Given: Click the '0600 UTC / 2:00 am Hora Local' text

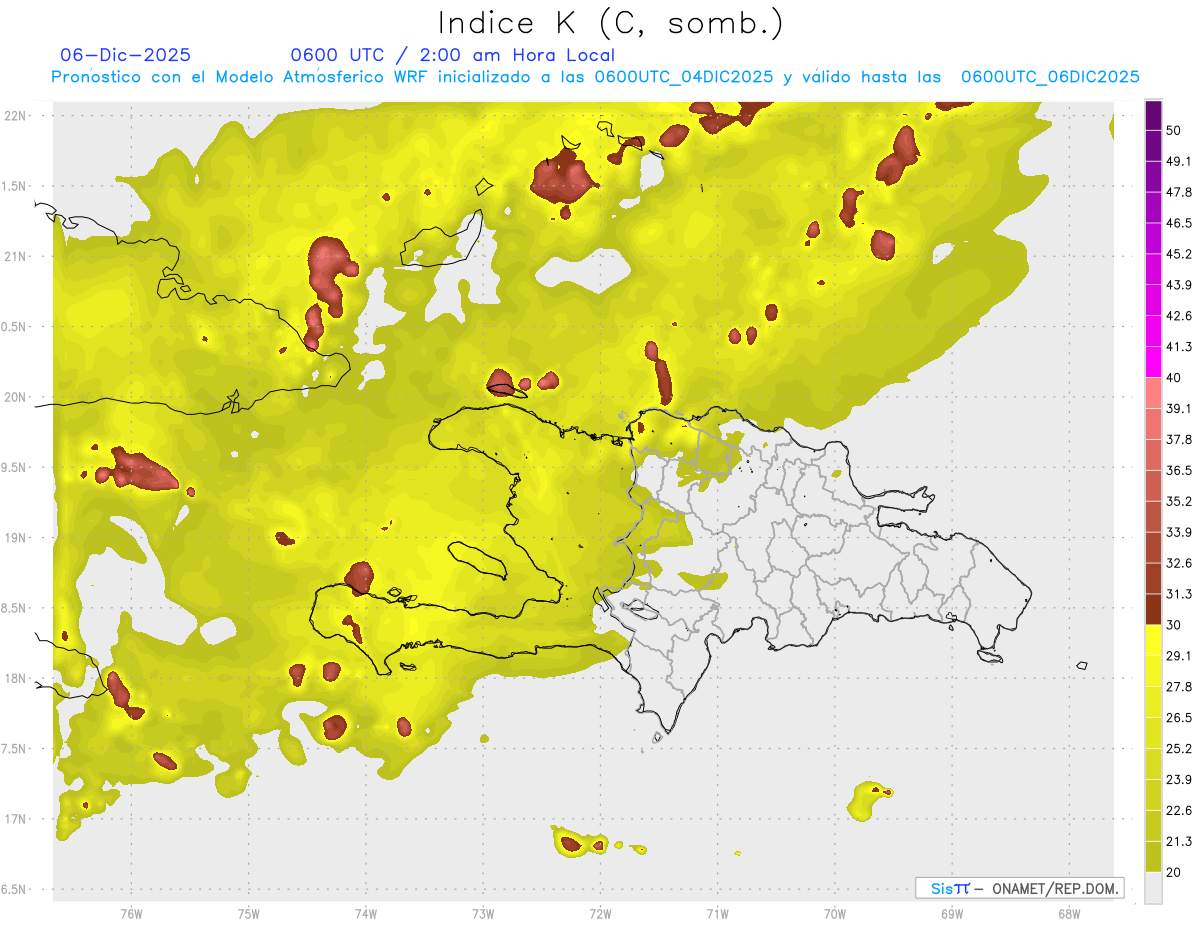Looking at the screenshot, I should pyautogui.click(x=452, y=55).
